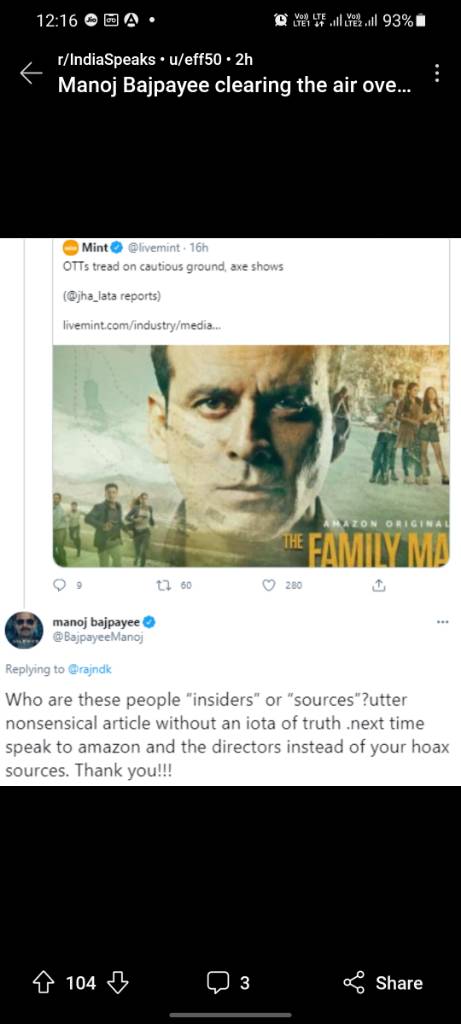Tap the Share icon
Viewport: 461px width, 1024px height.
coord(354,982)
